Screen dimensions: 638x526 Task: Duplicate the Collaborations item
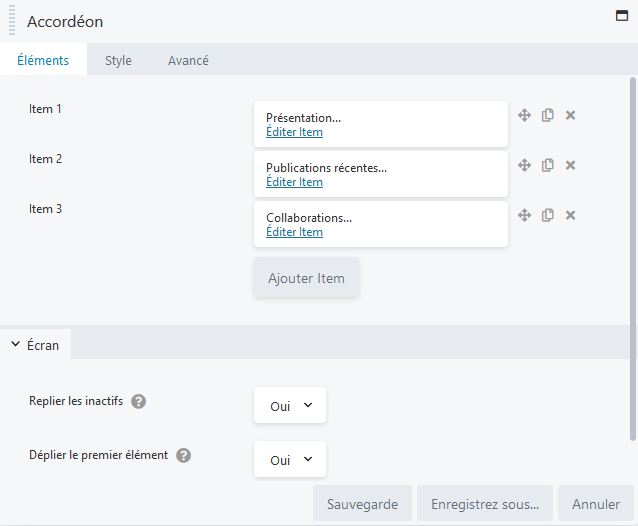548,215
